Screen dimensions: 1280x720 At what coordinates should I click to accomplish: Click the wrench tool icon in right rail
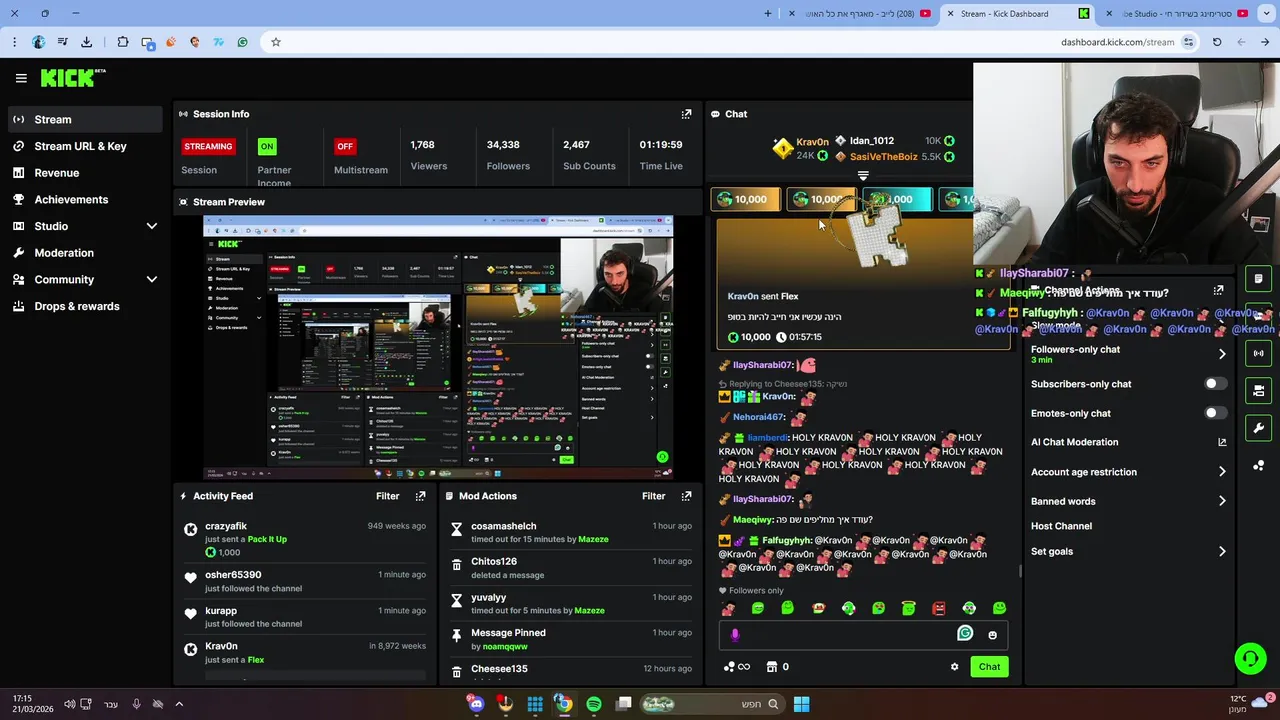click(1258, 428)
